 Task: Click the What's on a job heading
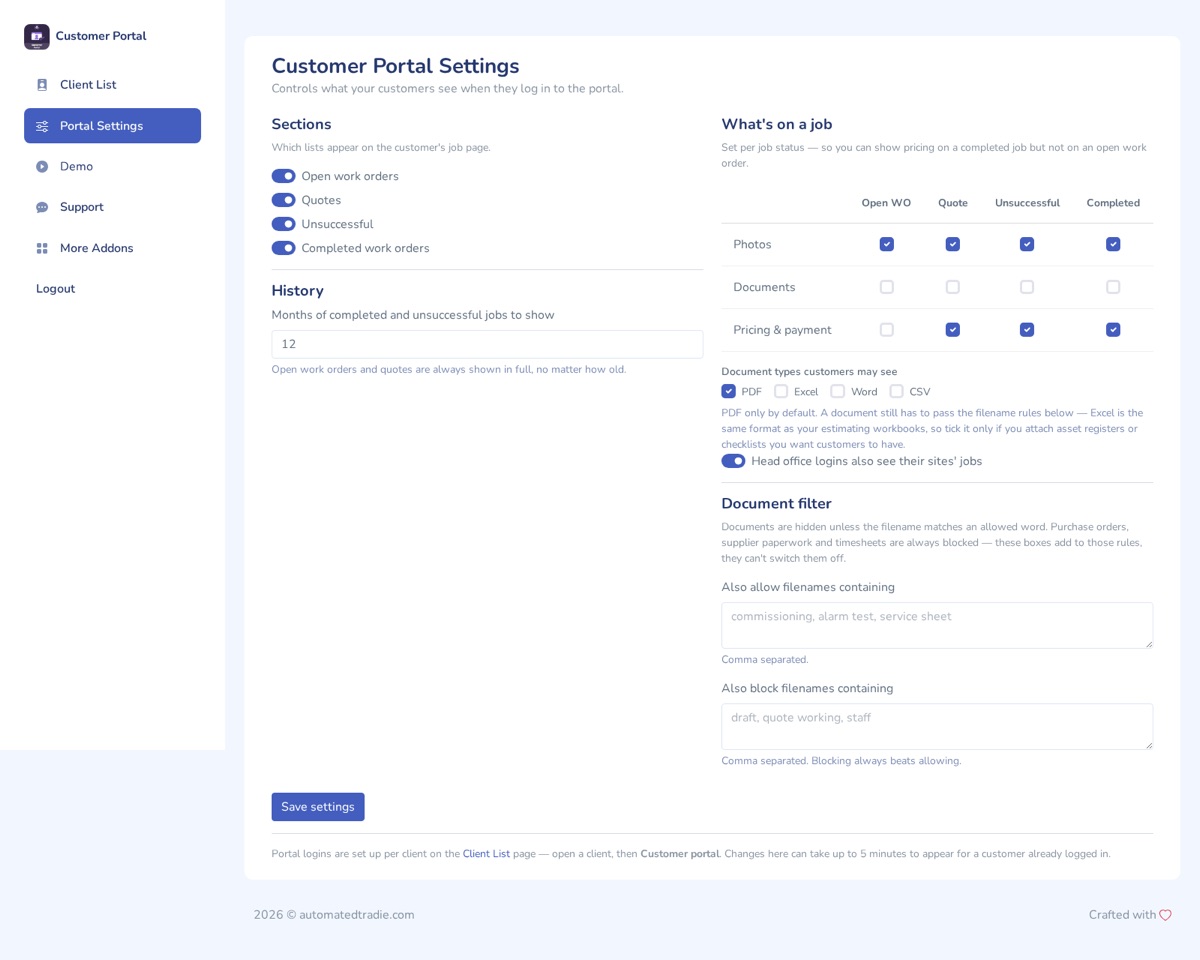click(777, 125)
